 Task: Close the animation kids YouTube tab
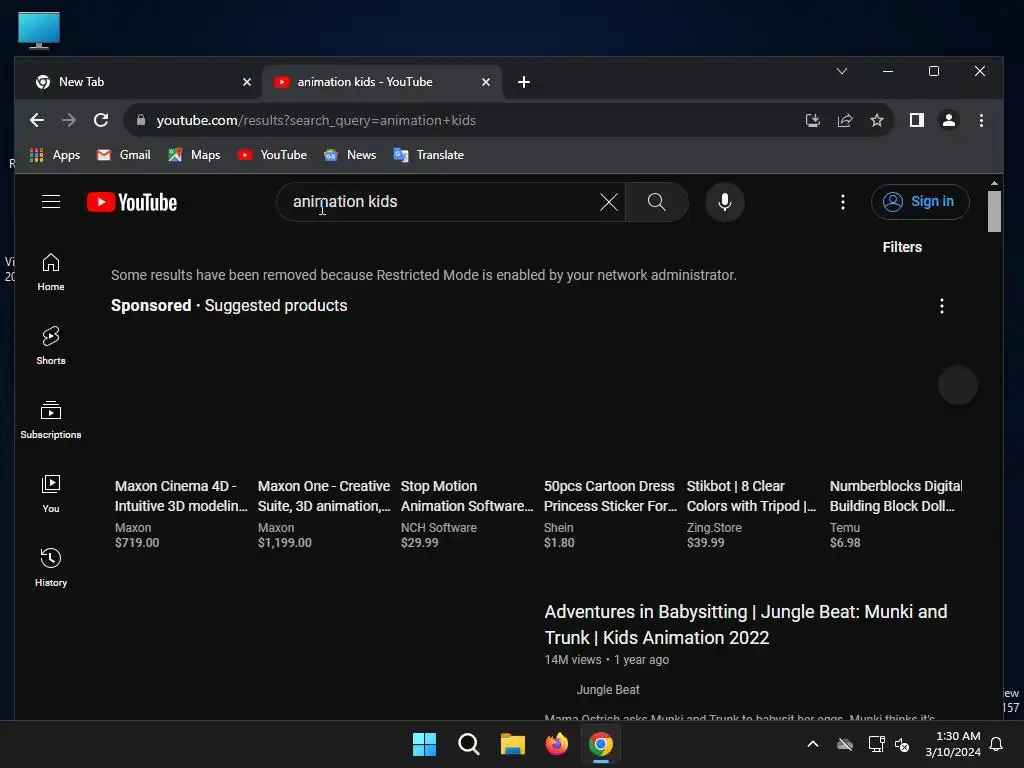[486, 82]
